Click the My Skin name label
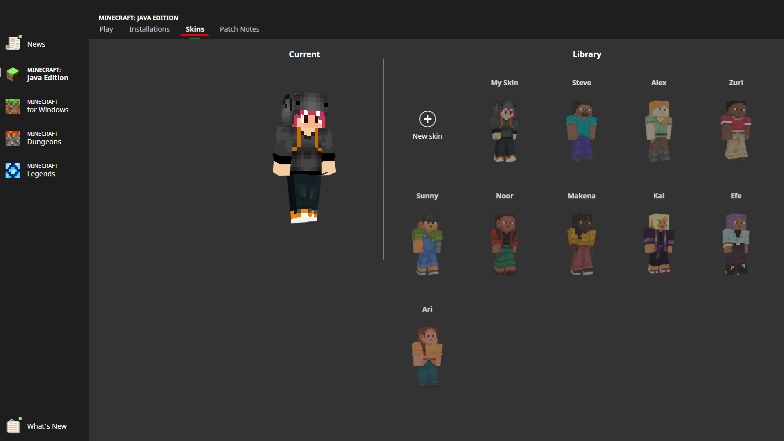This screenshot has height=441, width=784. click(x=504, y=82)
